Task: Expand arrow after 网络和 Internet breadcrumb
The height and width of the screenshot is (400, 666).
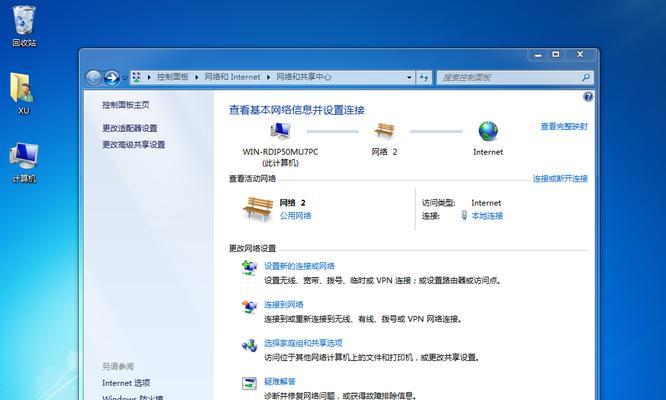Action: (x=268, y=77)
